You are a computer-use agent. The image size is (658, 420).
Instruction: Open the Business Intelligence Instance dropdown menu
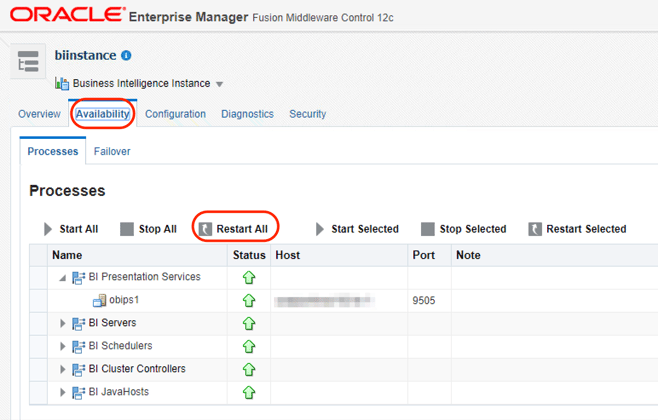[219, 84]
